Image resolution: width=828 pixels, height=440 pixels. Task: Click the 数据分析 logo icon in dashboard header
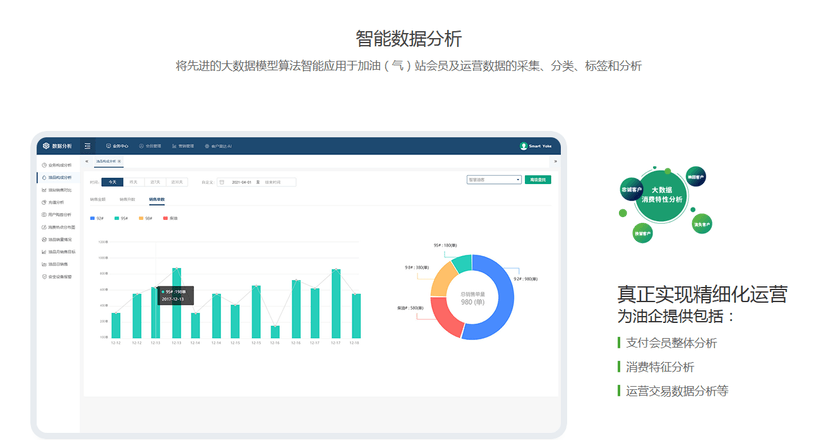pyautogui.click(x=46, y=146)
